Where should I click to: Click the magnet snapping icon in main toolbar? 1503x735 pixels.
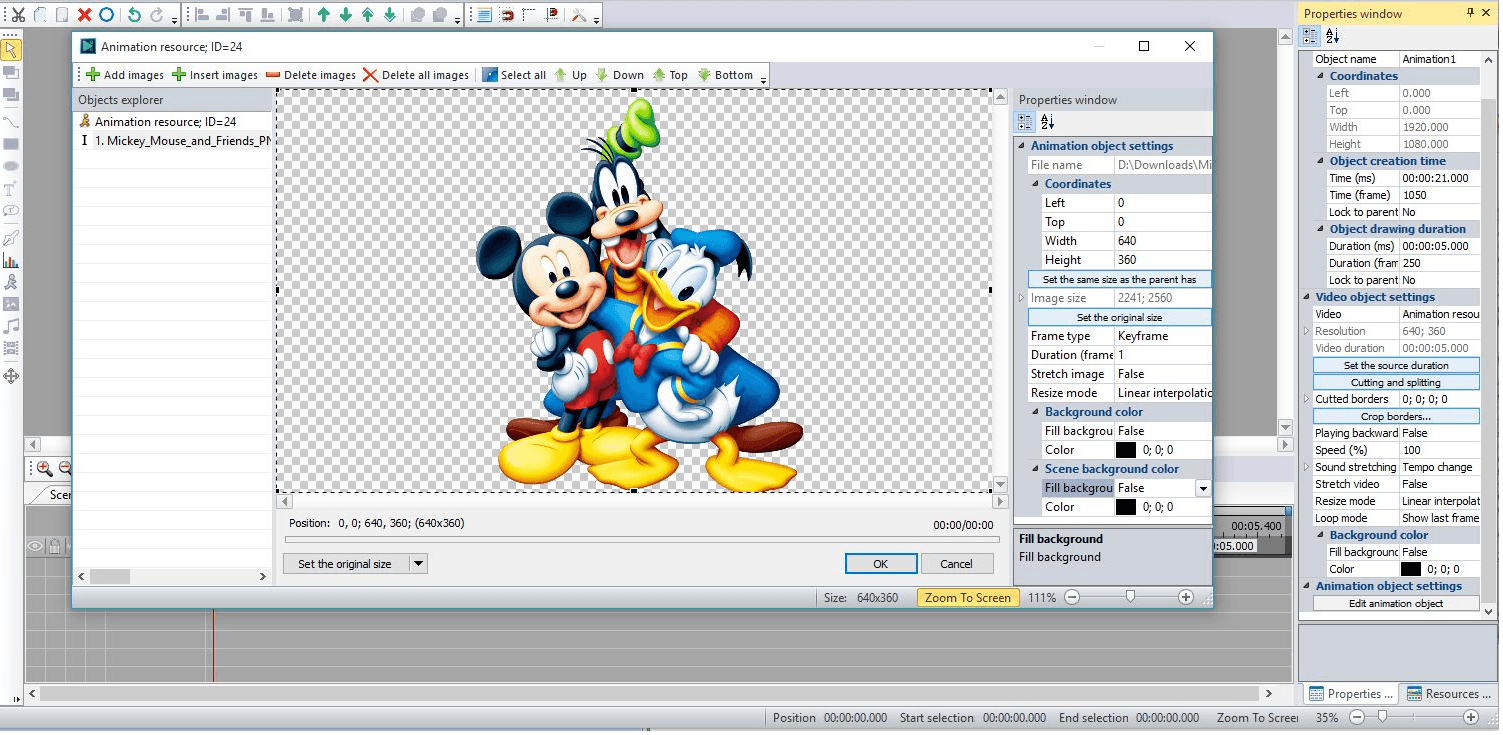(507, 15)
